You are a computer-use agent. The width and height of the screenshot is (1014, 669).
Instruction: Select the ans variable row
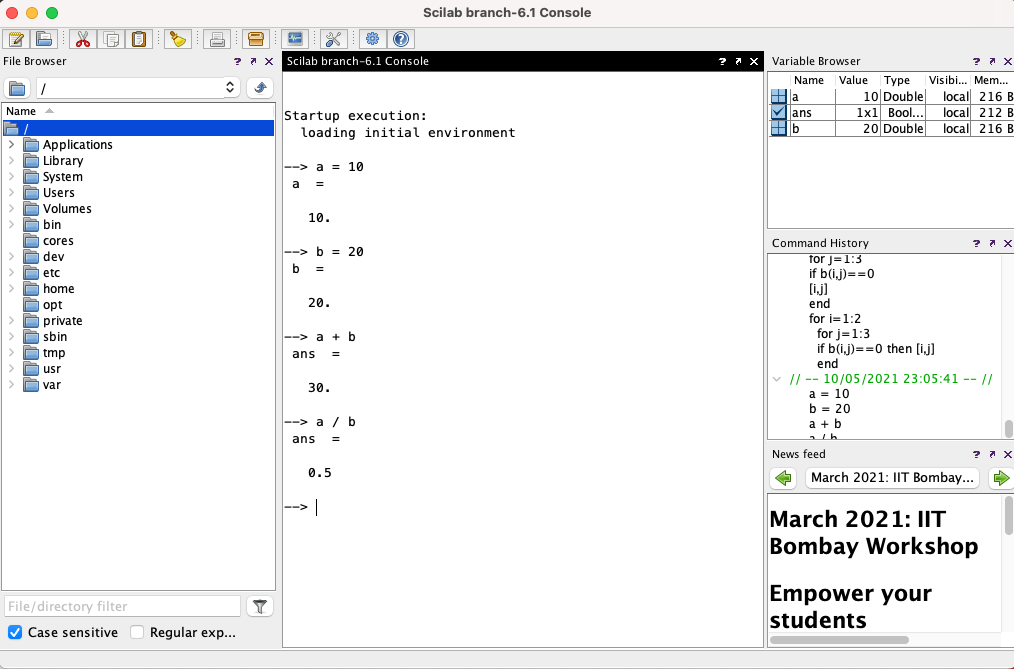click(x=891, y=112)
